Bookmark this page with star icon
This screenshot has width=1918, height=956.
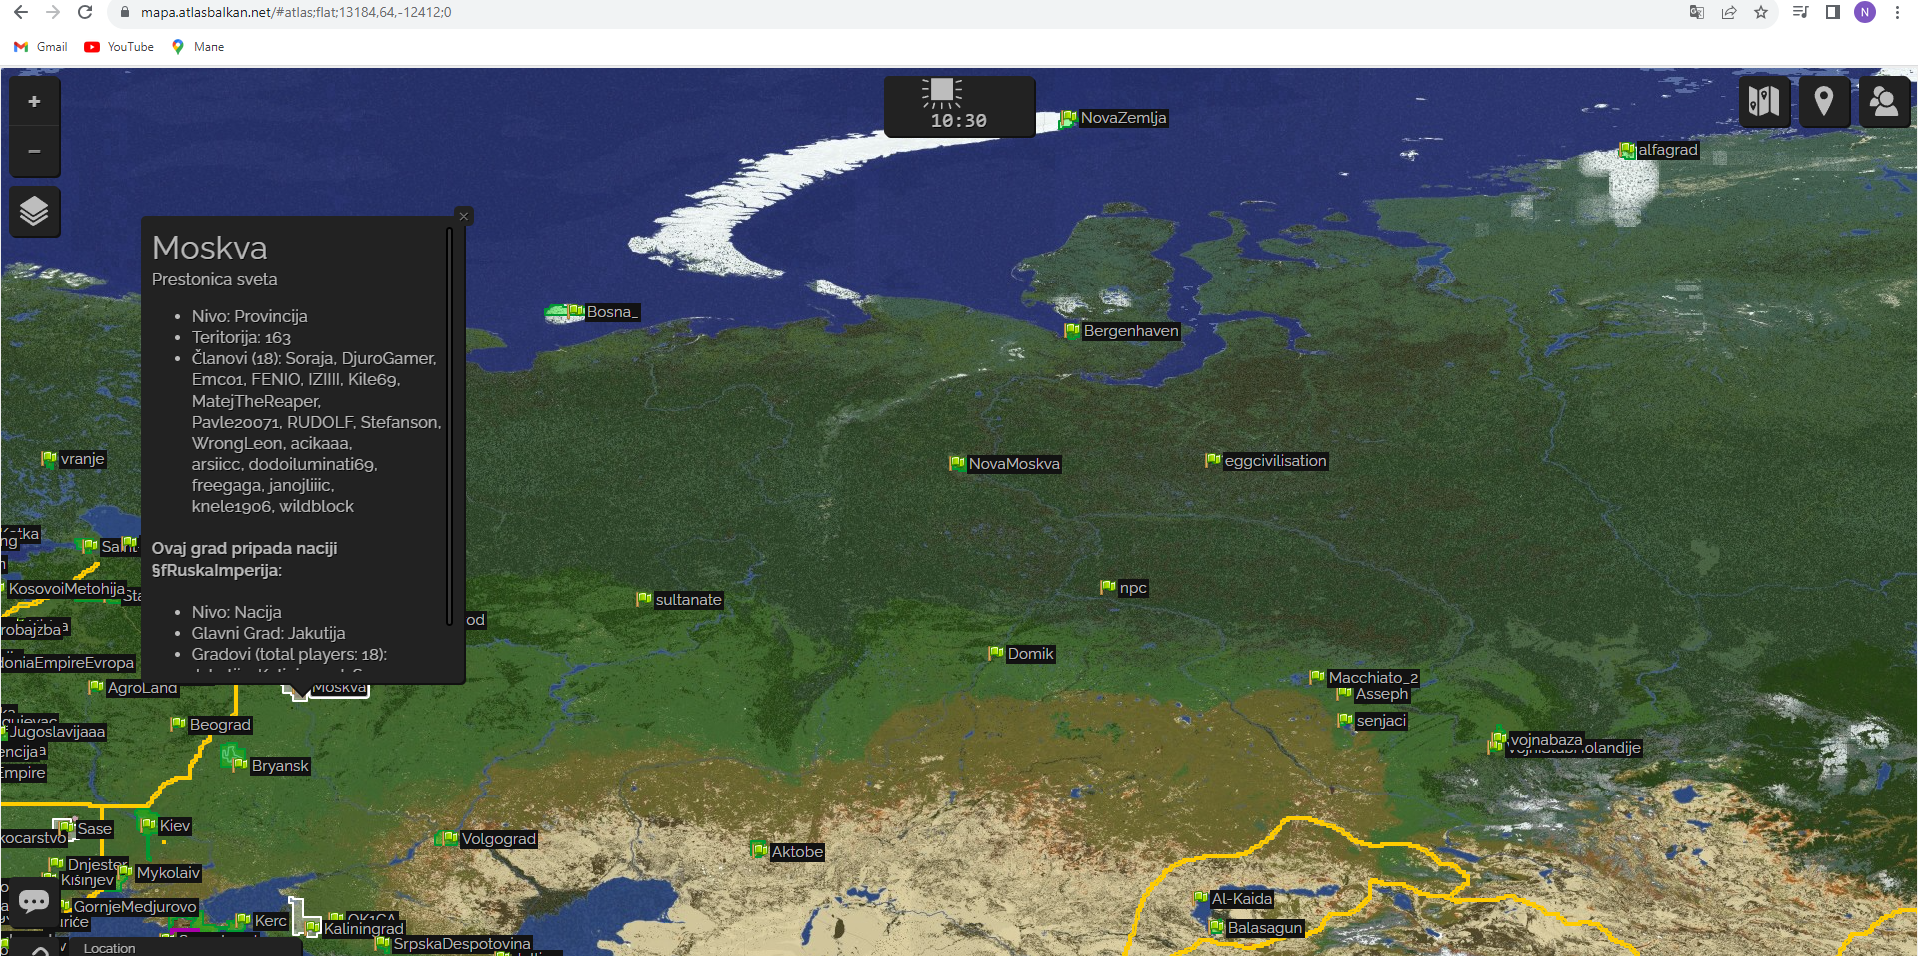click(x=1761, y=12)
